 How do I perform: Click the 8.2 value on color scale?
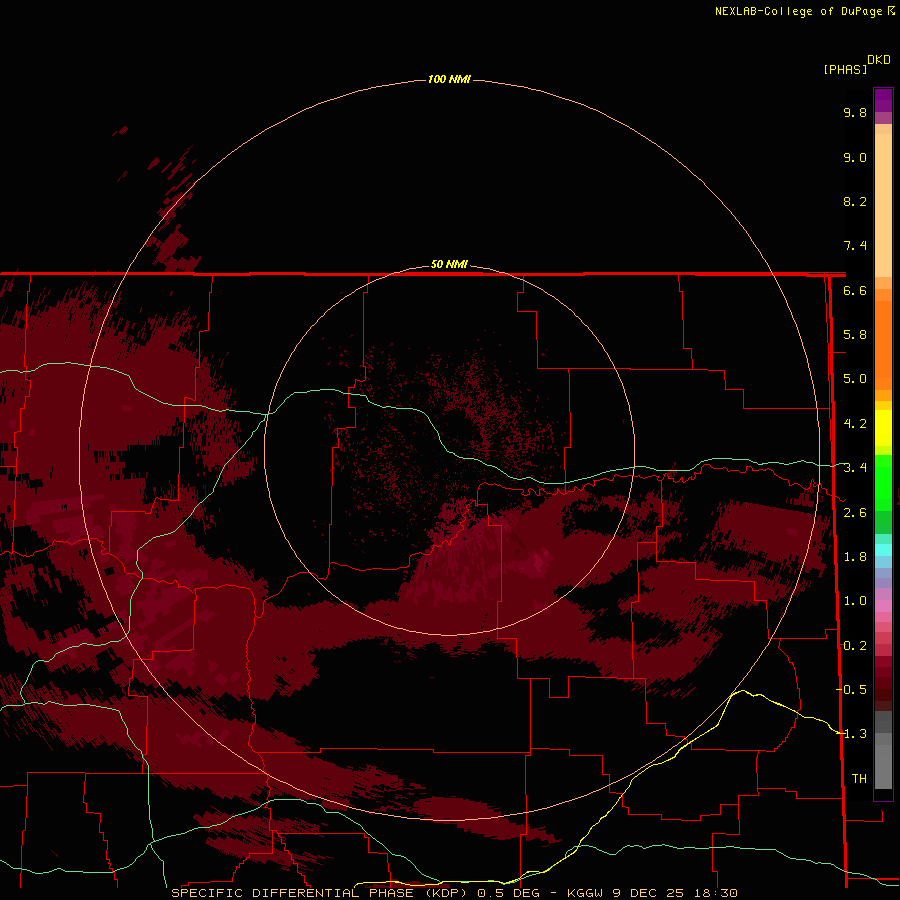(855, 201)
